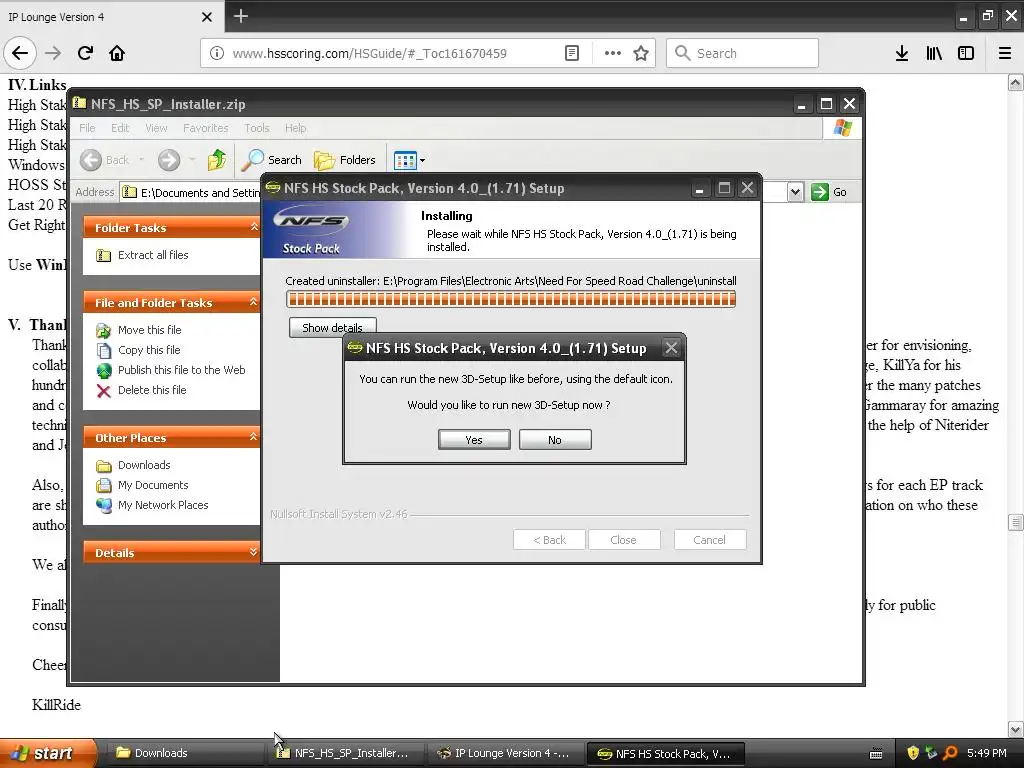Collapse the Folder Tasks panel

254,227
